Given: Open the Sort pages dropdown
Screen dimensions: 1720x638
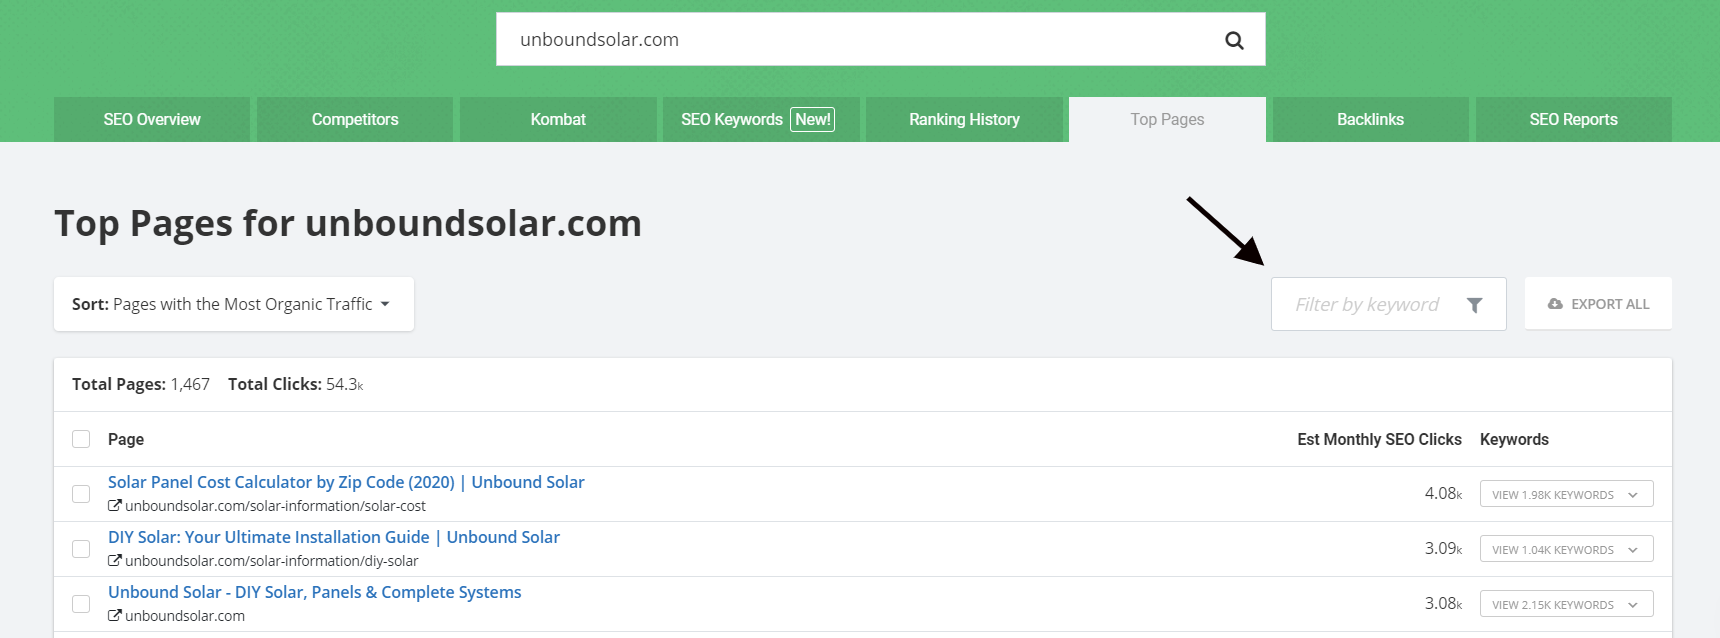Looking at the screenshot, I should [234, 304].
